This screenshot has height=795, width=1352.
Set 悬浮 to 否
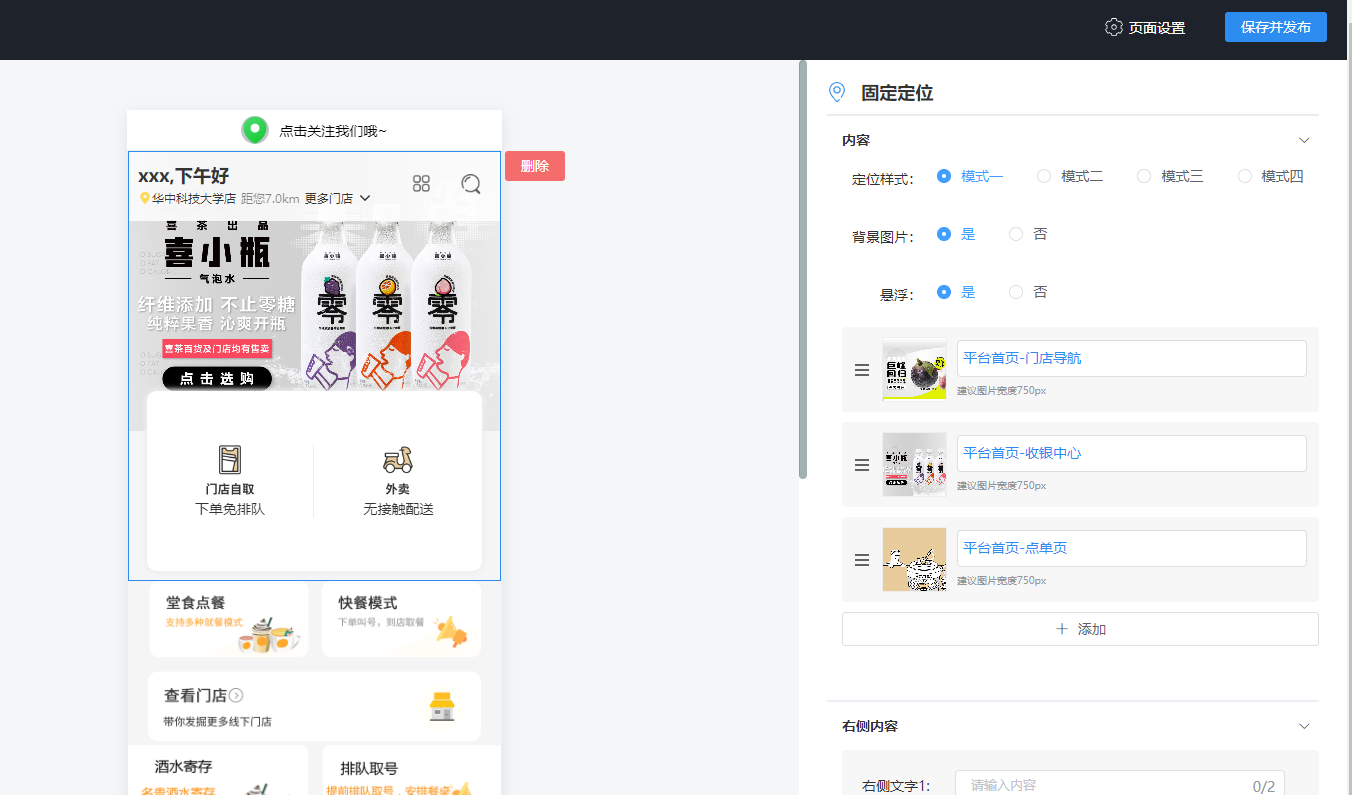(1029, 292)
